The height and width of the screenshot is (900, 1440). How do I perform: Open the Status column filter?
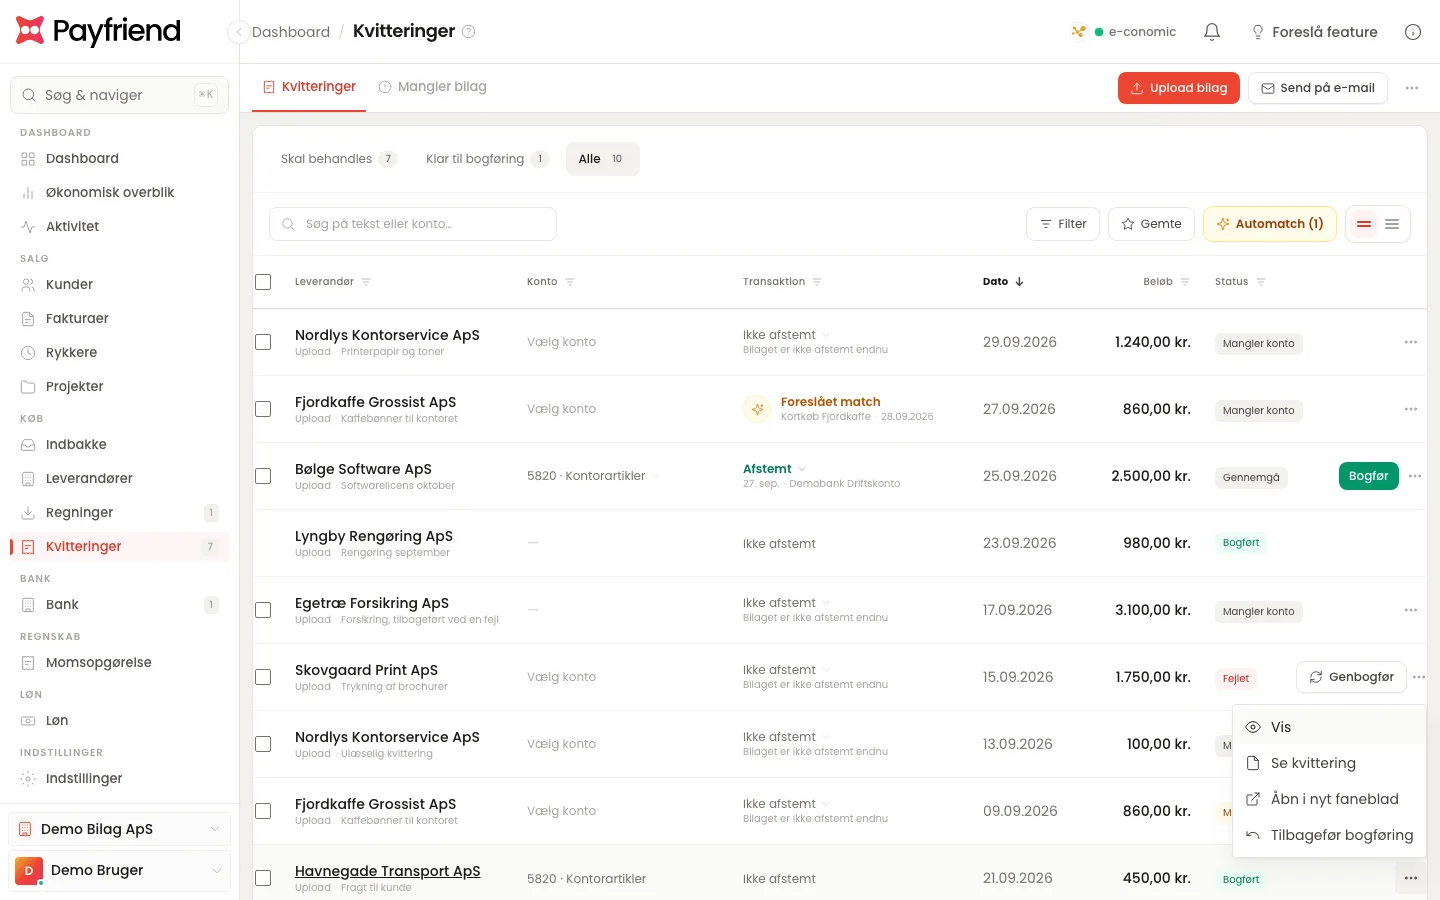[x=1261, y=282]
